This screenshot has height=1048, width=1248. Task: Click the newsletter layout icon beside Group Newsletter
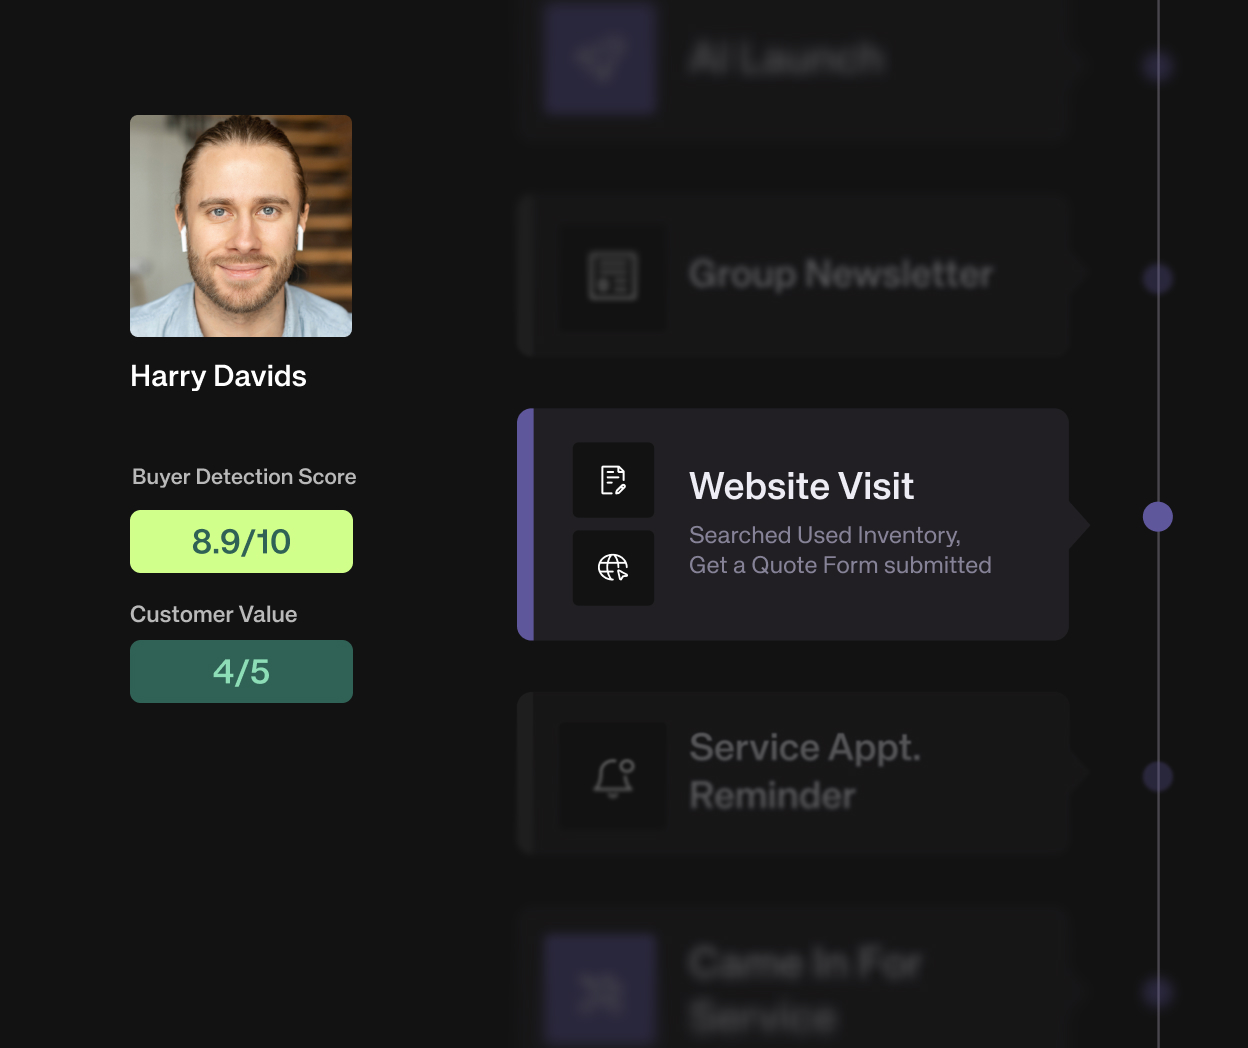pyautogui.click(x=612, y=277)
